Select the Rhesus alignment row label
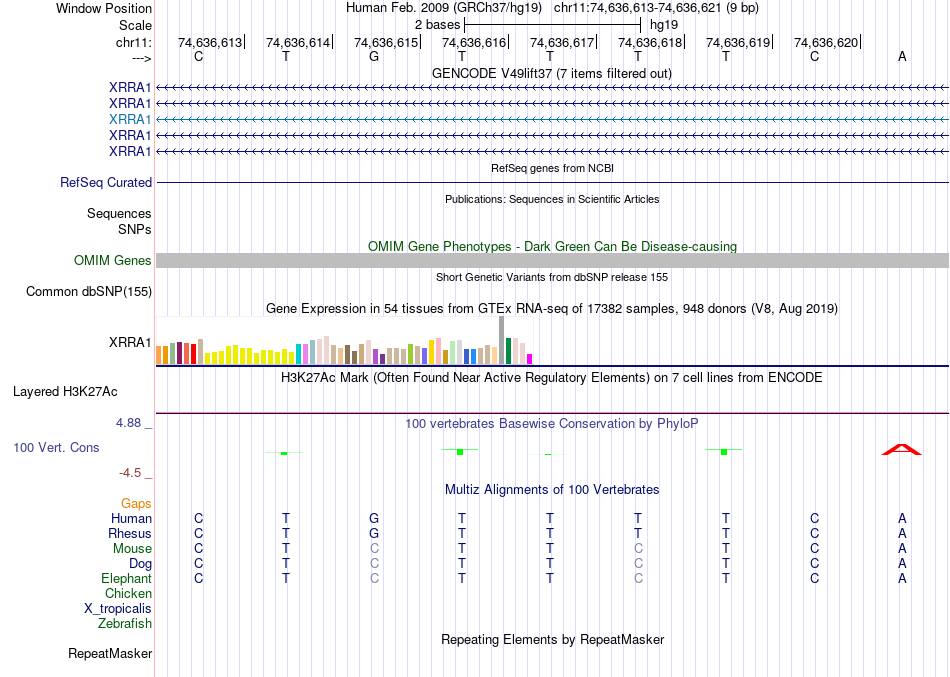Screen dimensions: 950x677 (x=130, y=534)
